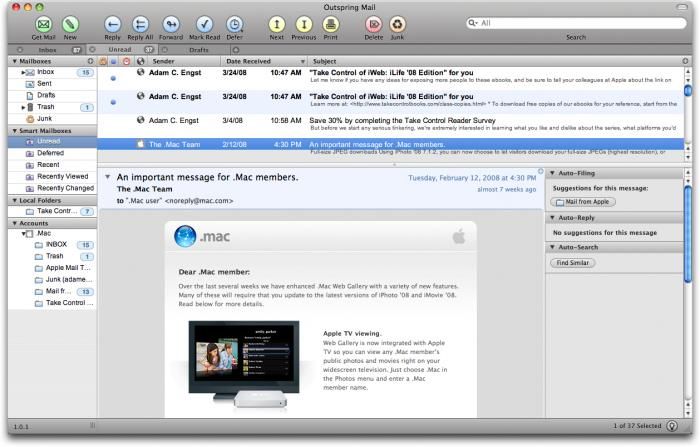Open the .Mac INBOX folder
The width and height of the screenshot is (700, 447).
point(52,245)
